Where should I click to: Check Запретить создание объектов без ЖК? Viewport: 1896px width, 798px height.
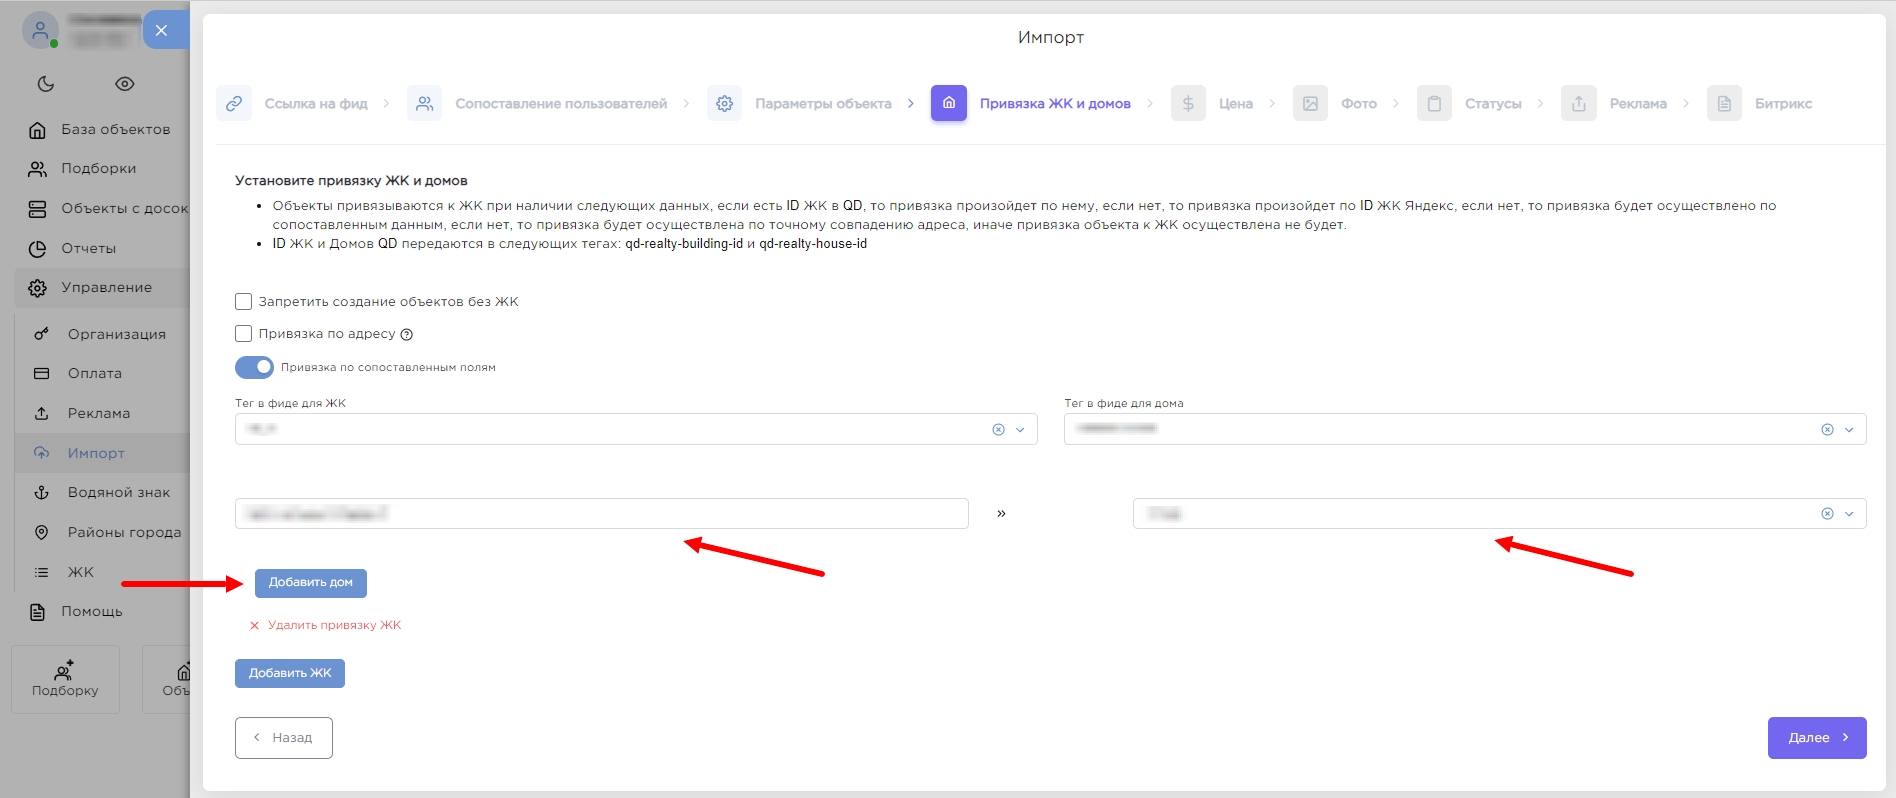243,301
